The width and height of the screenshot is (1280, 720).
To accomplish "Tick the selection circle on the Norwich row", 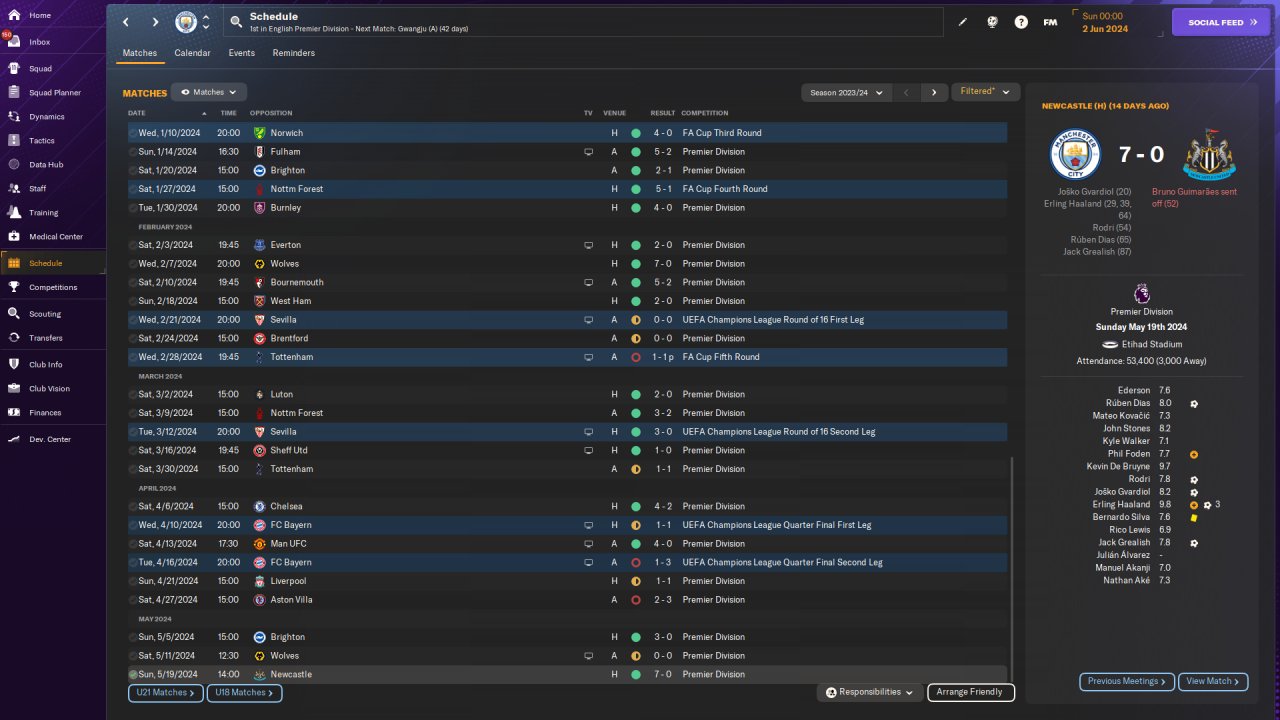I will [133, 133].
